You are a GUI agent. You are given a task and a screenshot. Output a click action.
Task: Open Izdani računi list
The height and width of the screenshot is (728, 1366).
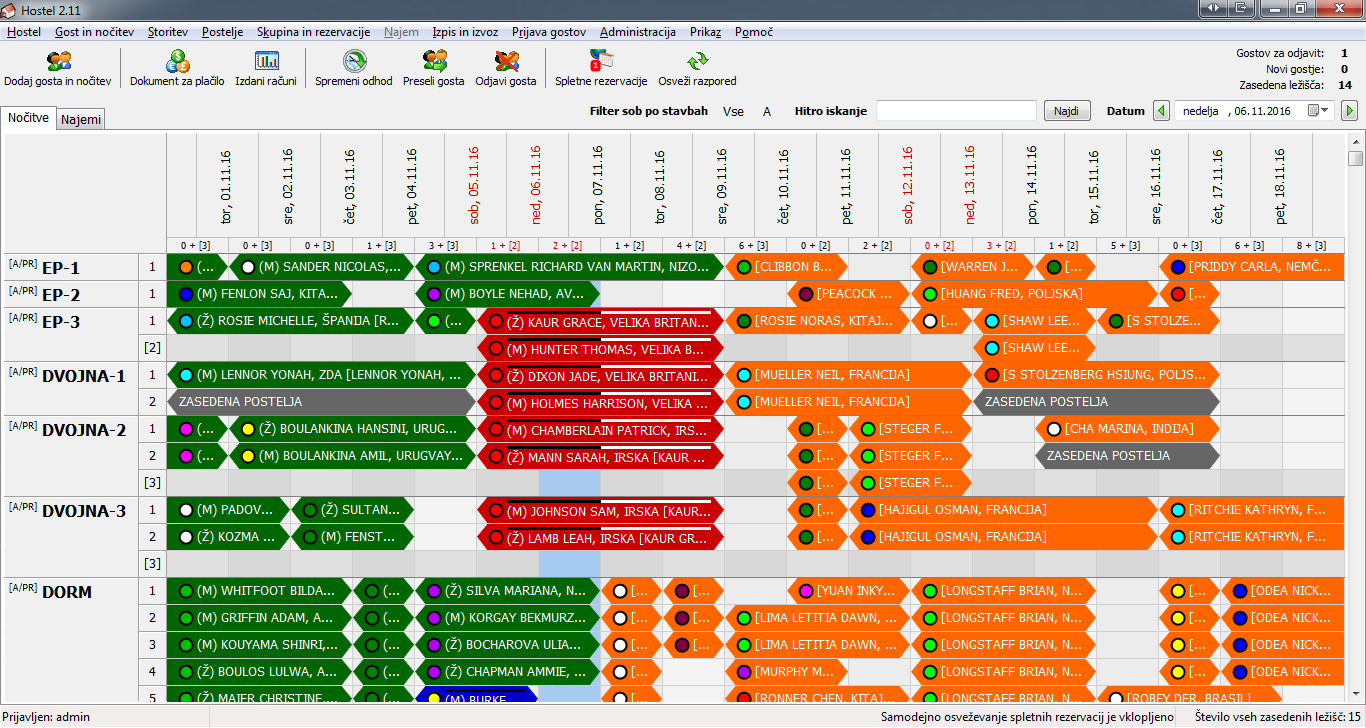[x=266, y=62]
